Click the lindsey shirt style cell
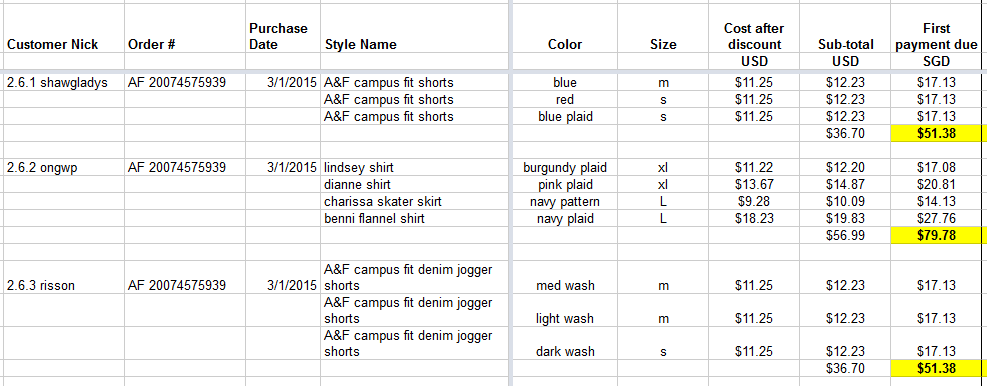 tap(415, 167)
